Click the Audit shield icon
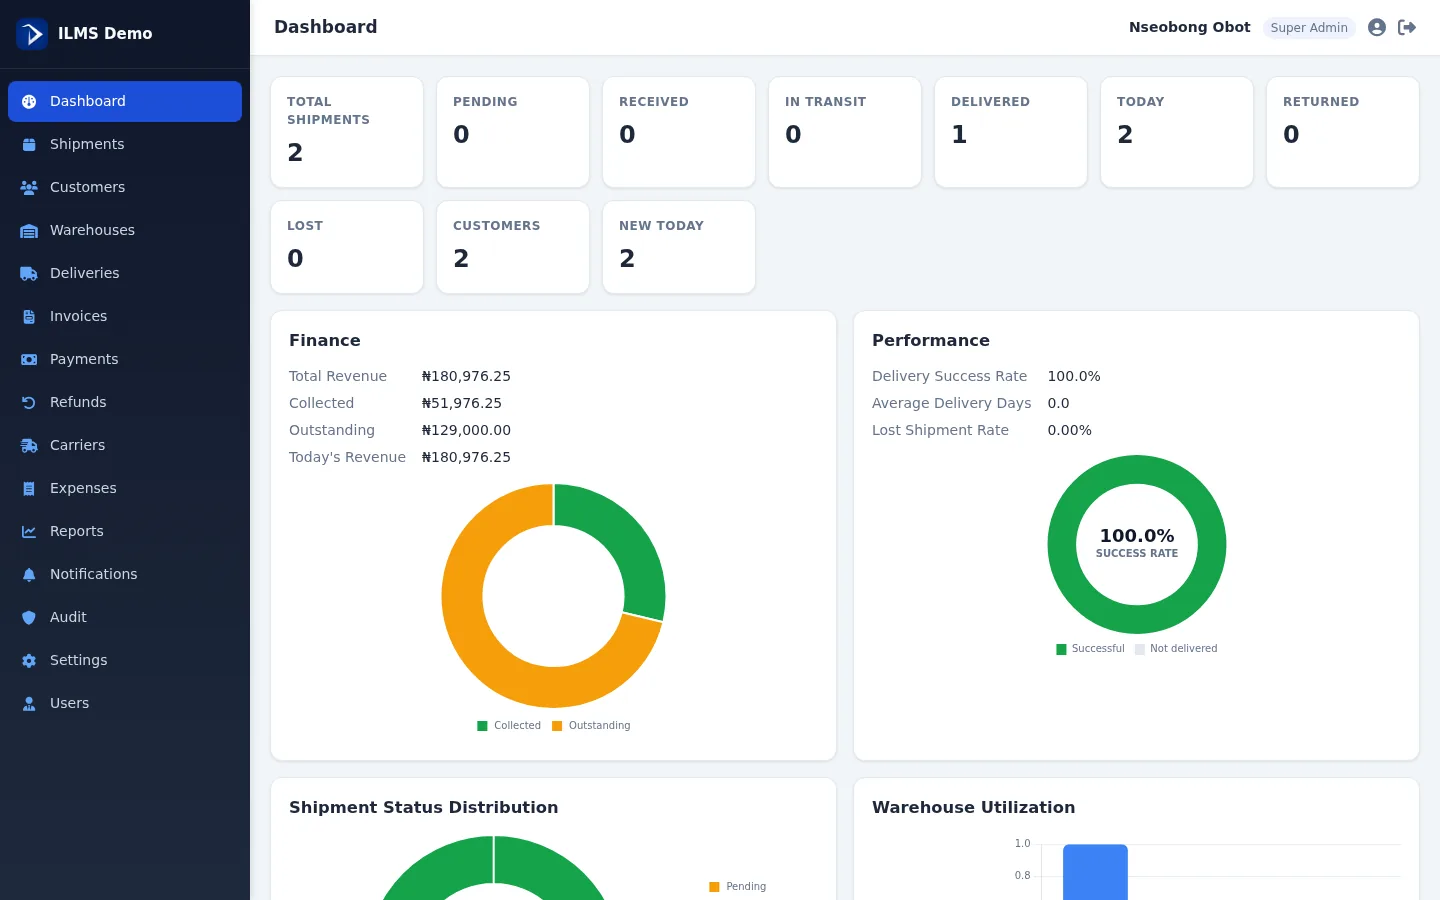Screen dimensions: 1440x900 (x=29, y=617)
